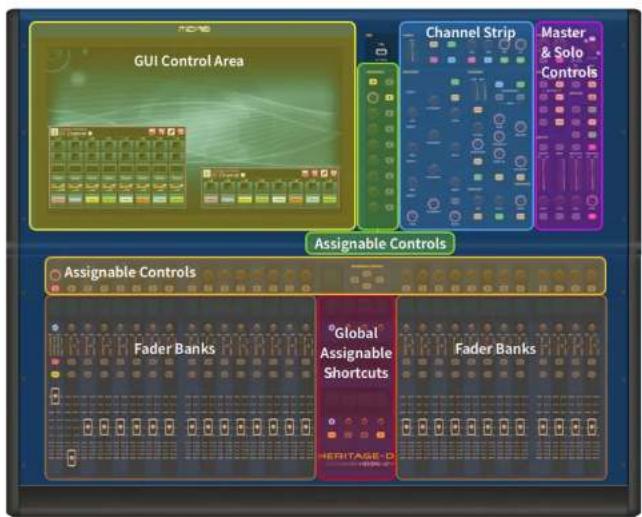
Task: Click rightmost fader cap in right Fader Banks
Action: [592, 427]
